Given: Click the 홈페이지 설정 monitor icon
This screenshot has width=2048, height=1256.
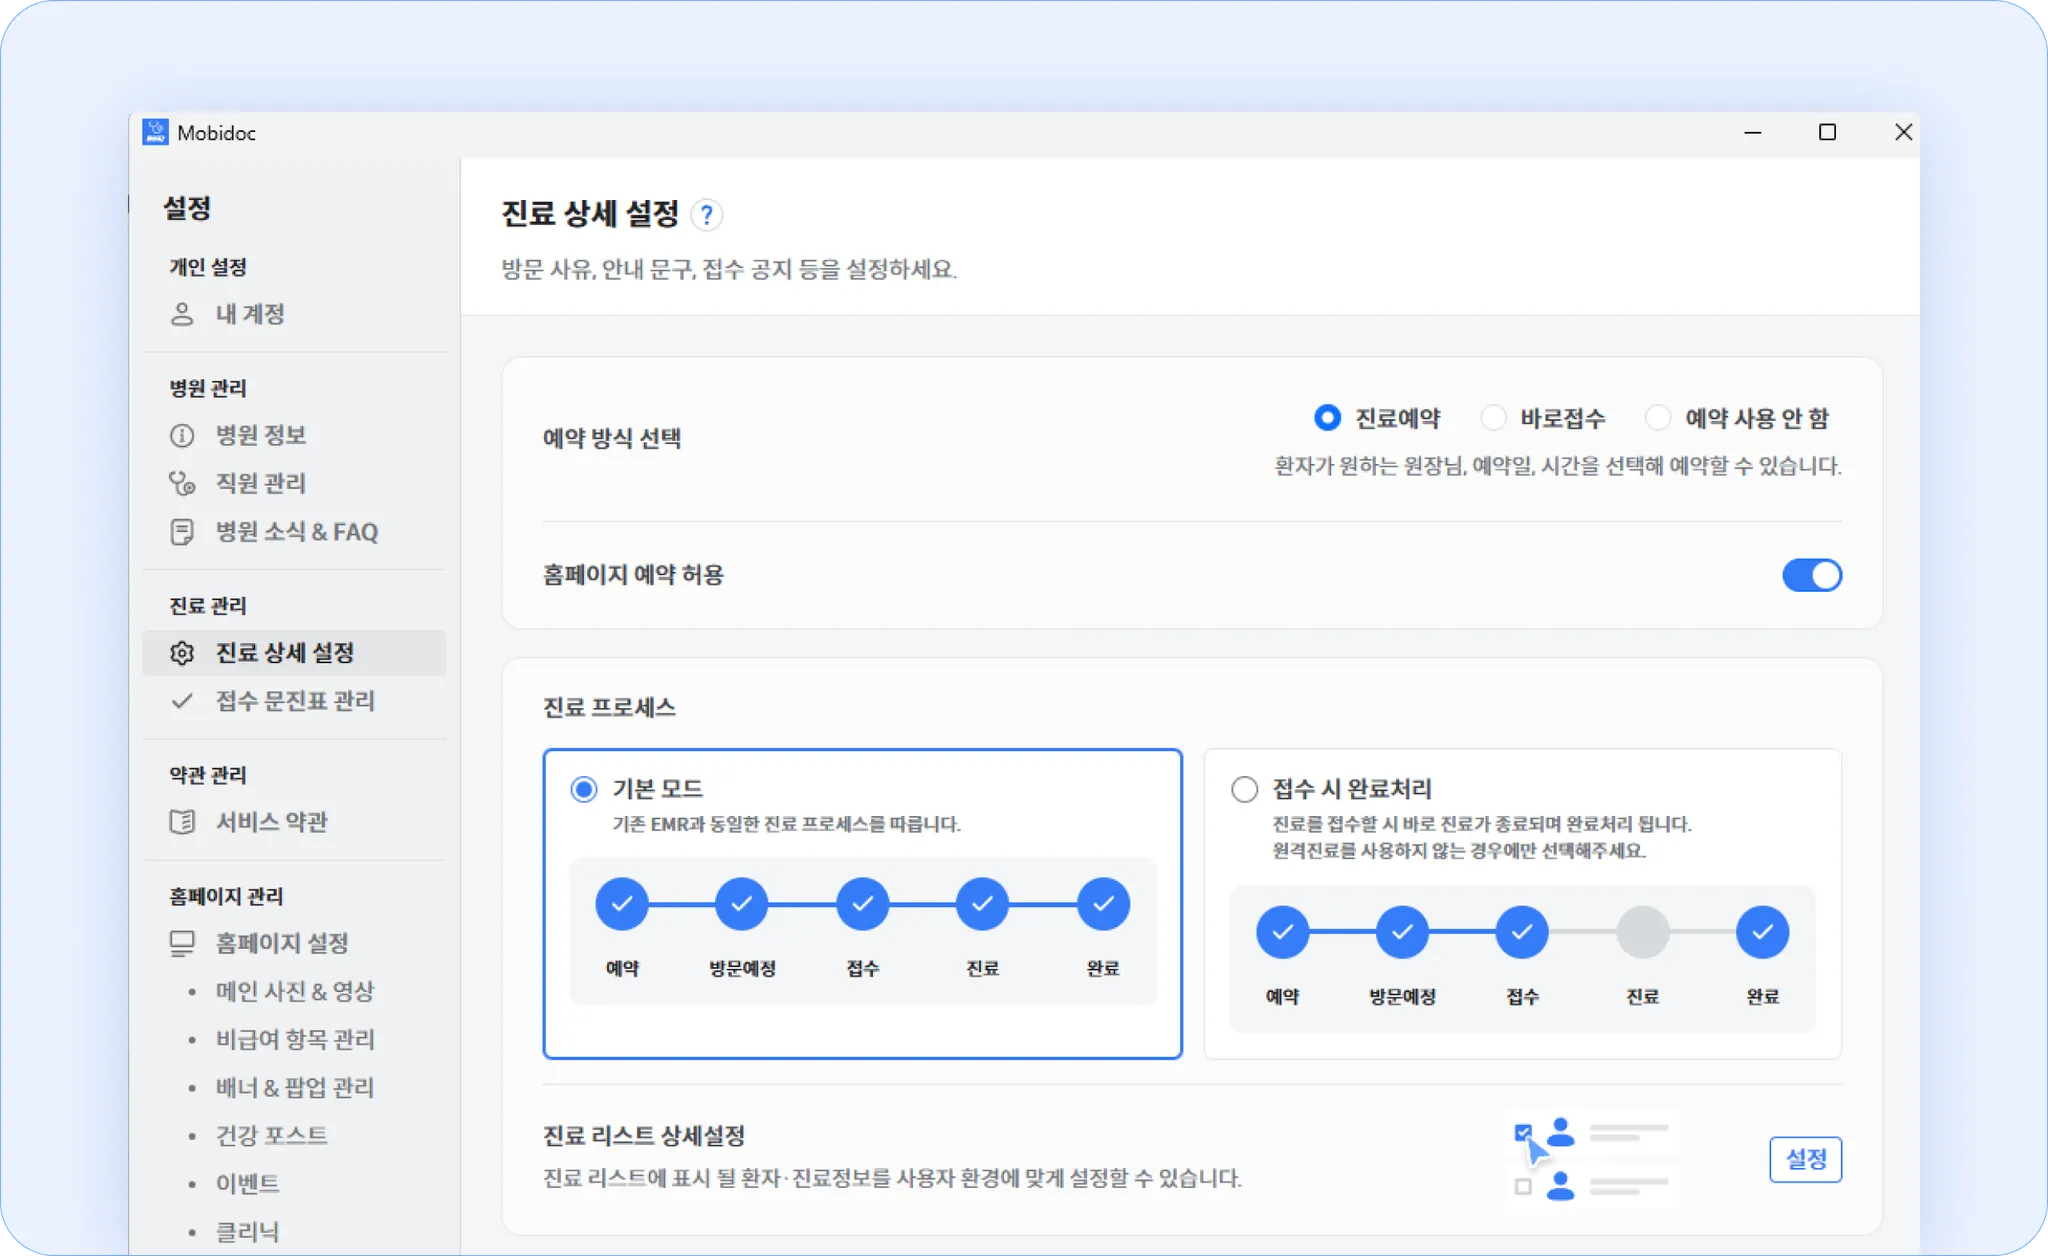Looking at the screenshot, I should pos(182,944).
